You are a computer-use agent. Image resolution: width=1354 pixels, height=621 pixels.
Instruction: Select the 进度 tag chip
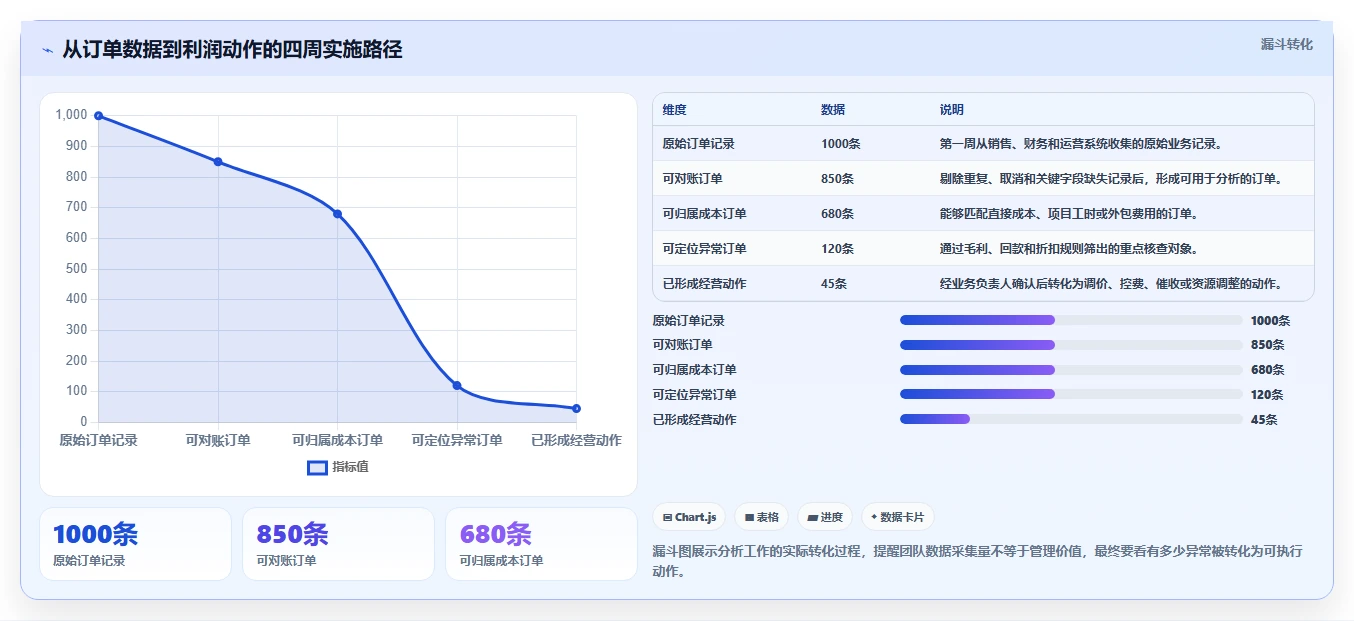coord(825,517)
